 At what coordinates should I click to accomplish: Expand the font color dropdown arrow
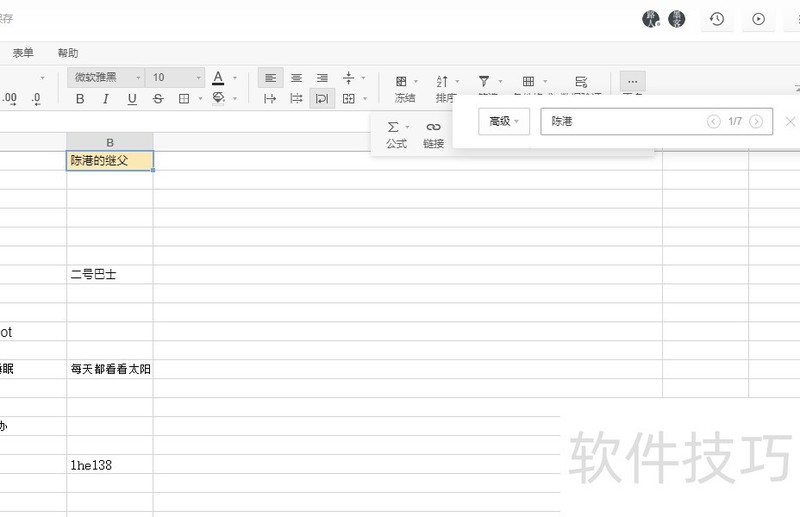tap(235, 78)
